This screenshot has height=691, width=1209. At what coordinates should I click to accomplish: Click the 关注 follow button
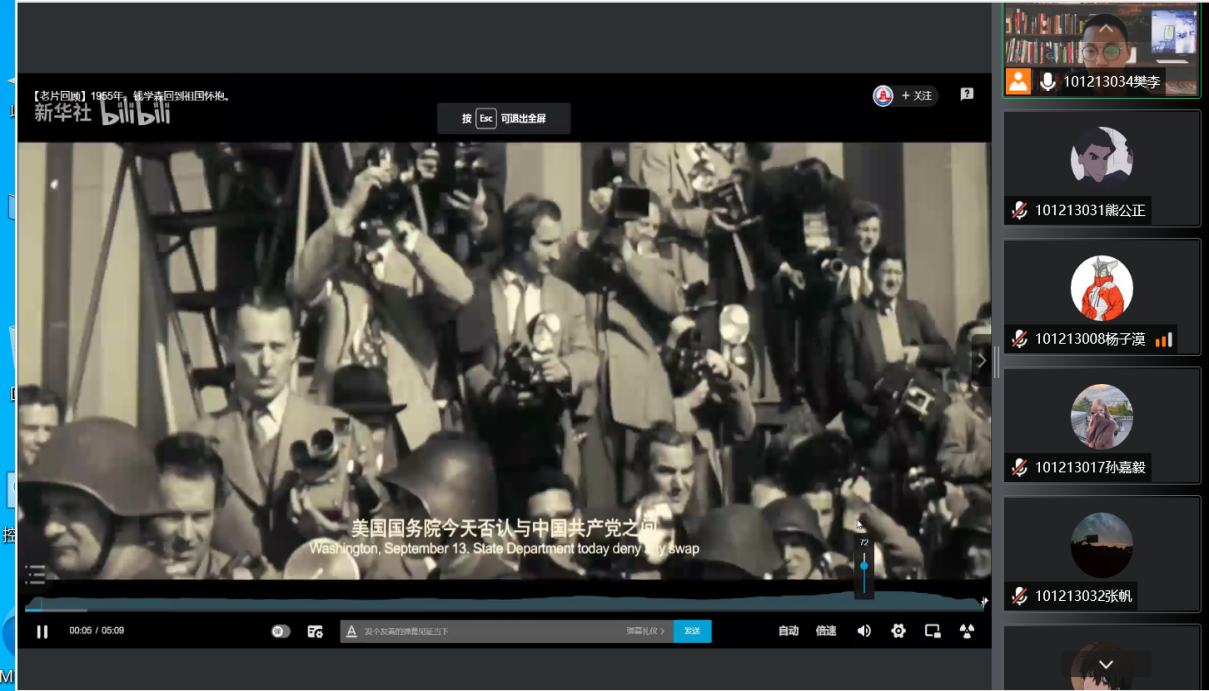point(916,96)
